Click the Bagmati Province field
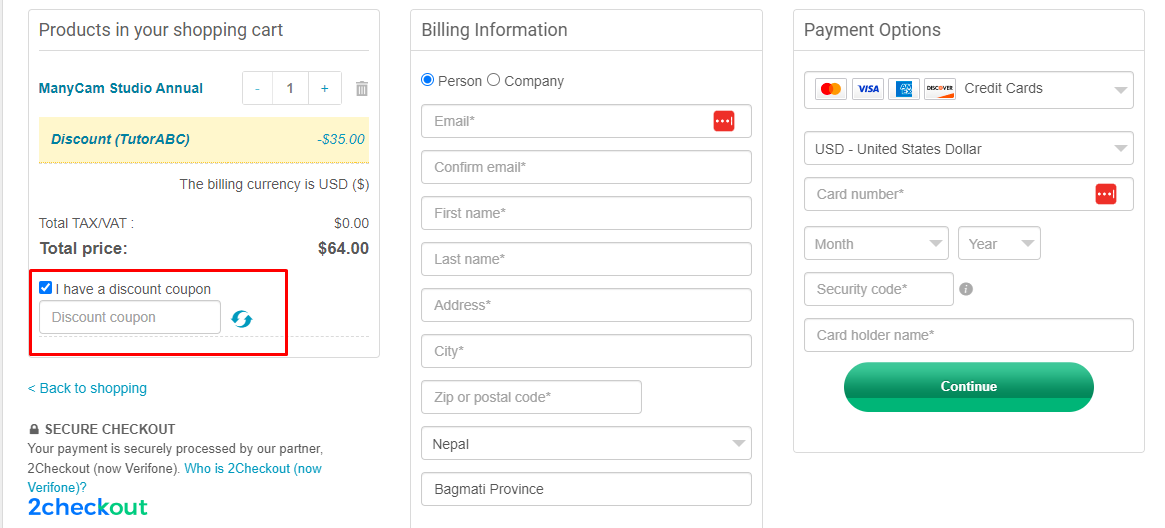 (586, 489)
